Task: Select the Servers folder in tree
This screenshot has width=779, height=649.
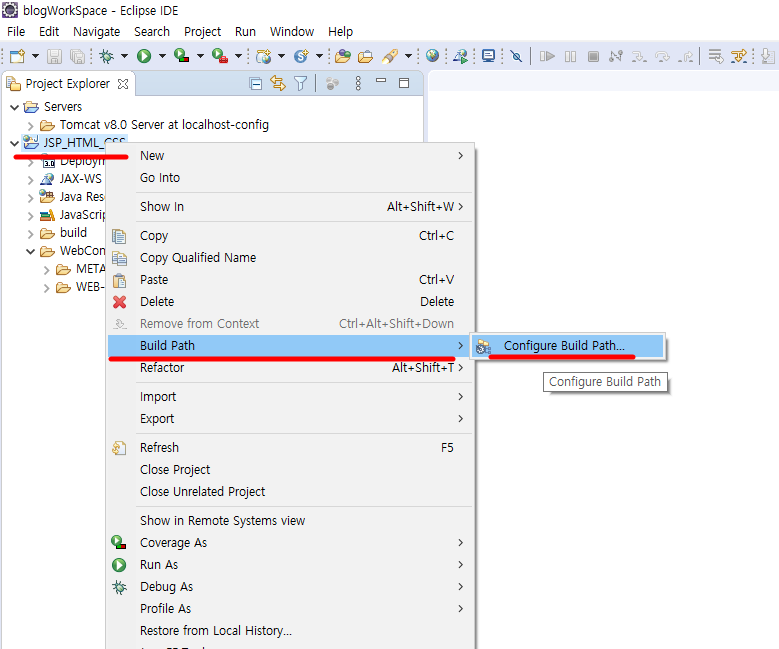Action: pos(63,107)
